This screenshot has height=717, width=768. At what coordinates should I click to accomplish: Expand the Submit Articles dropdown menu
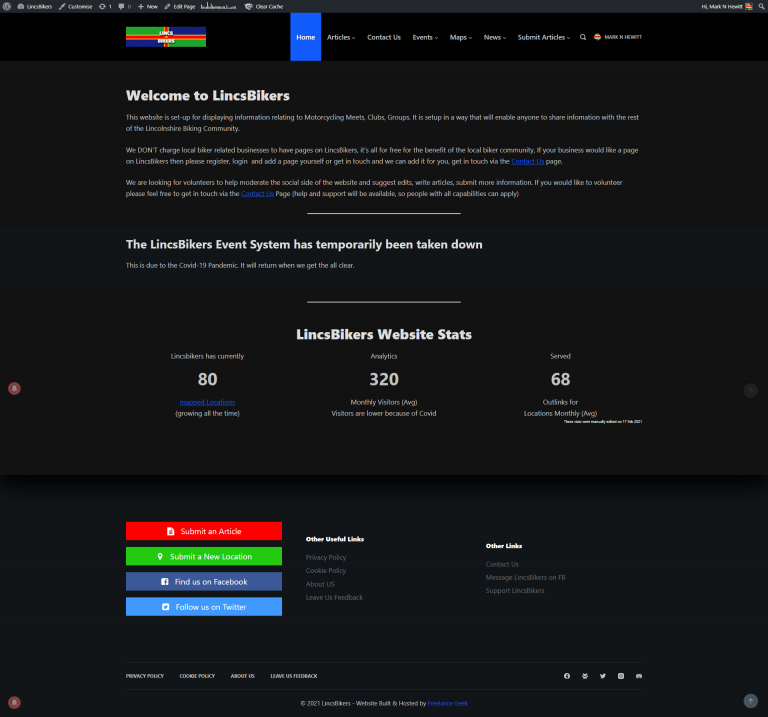coord(544,37)
